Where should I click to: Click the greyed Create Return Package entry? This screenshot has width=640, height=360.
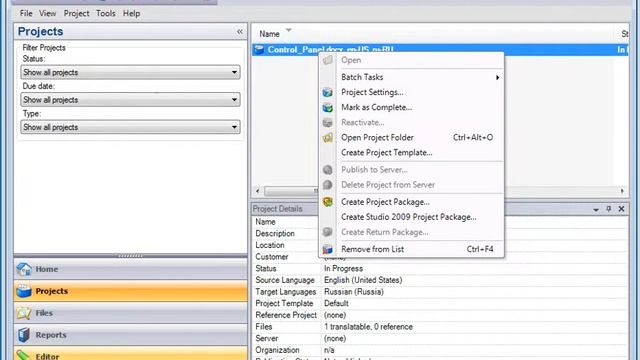tap(411, 232)
